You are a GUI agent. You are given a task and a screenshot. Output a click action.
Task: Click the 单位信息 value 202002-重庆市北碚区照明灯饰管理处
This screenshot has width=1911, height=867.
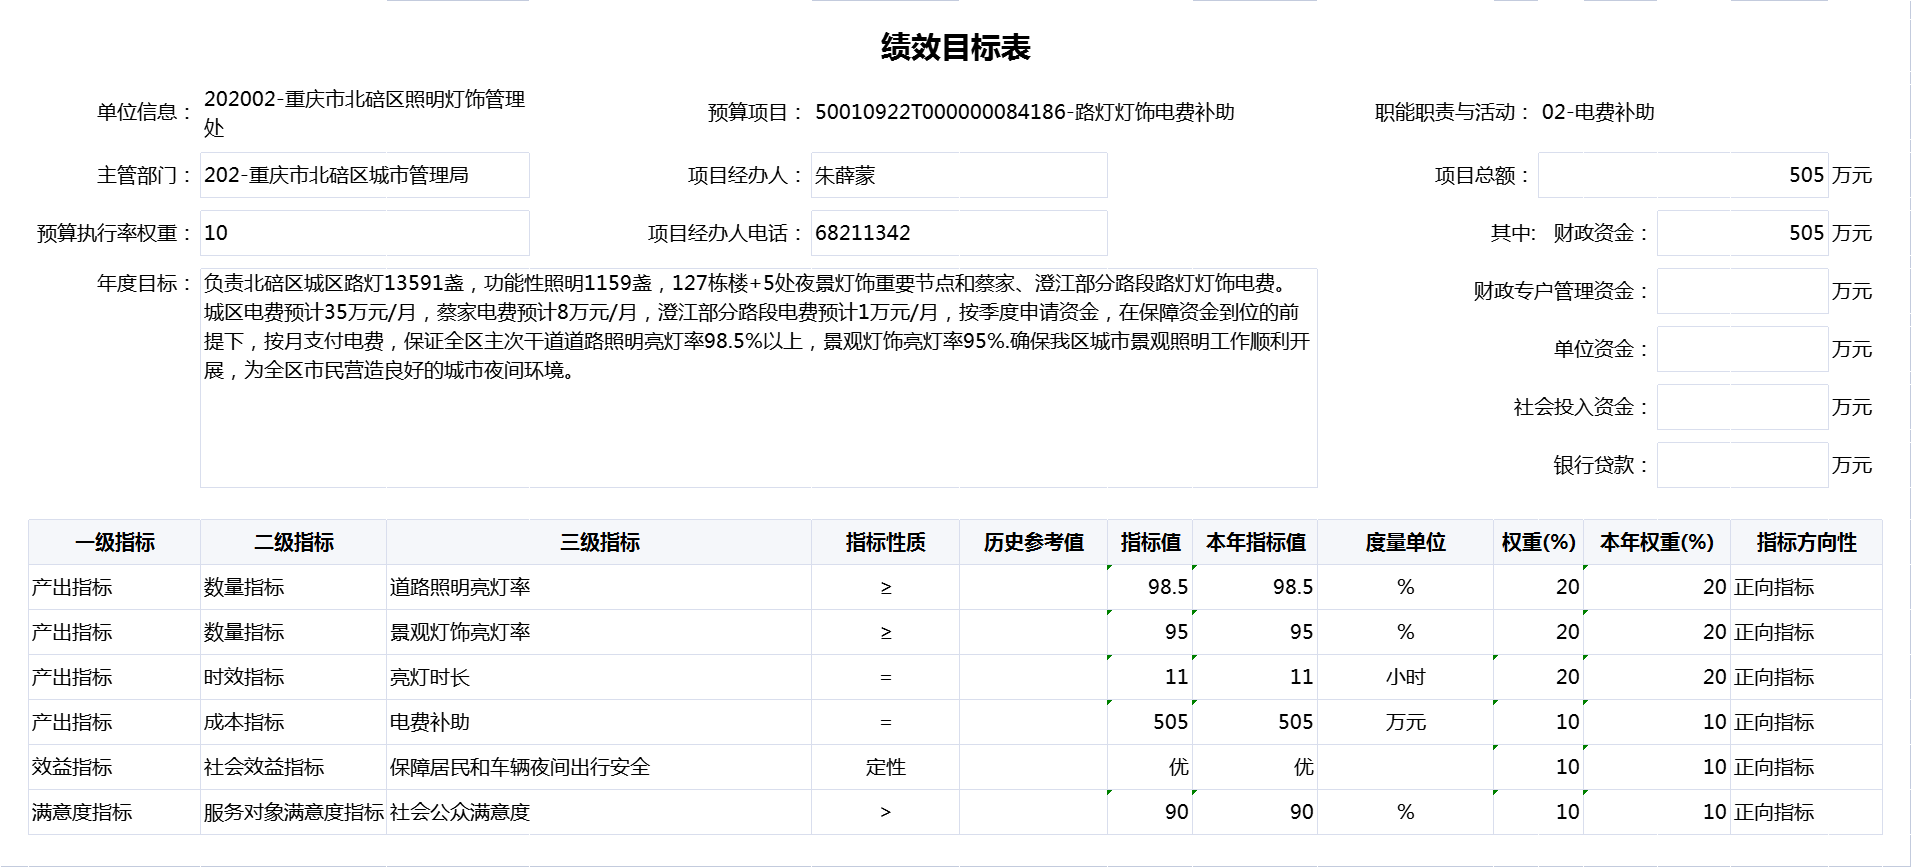point(364,113)
